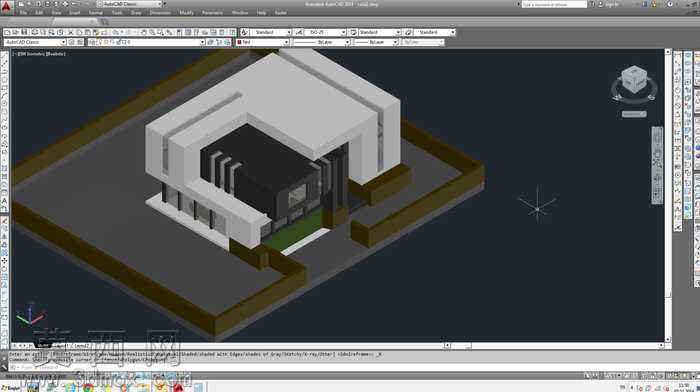Screen dimensions: 700x392
Task: Select the Circle tool in Draw toolbar
Action: tap(4, 103)
